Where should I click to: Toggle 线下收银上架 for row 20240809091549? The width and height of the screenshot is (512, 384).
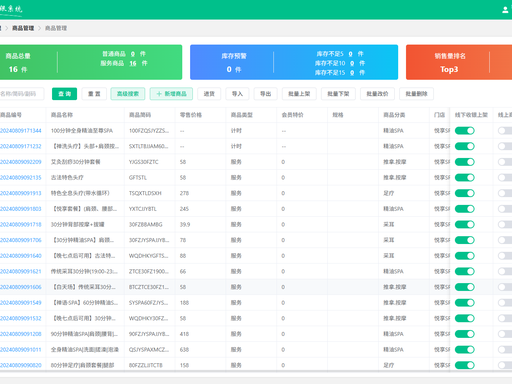[465, 303]
